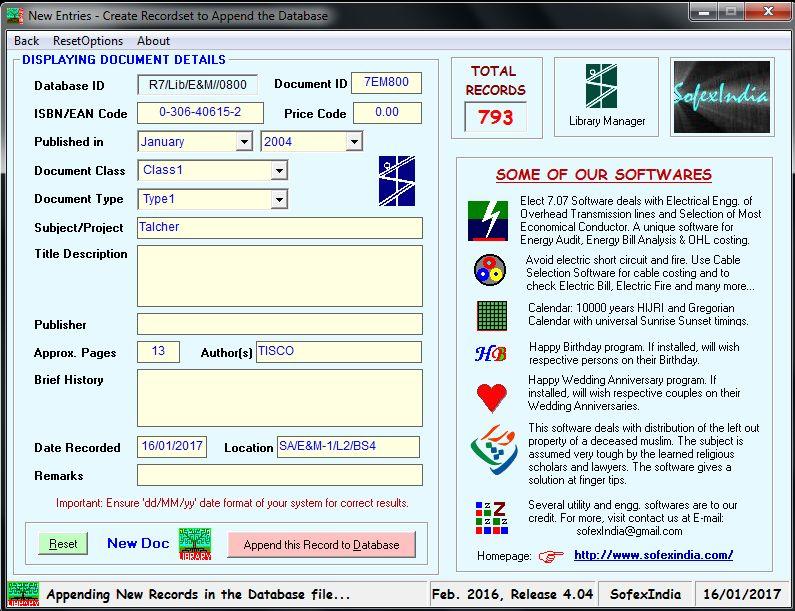Click the green grid Calendar icon
The height and width of the screenshot is (611, 795).
(492, 315)
